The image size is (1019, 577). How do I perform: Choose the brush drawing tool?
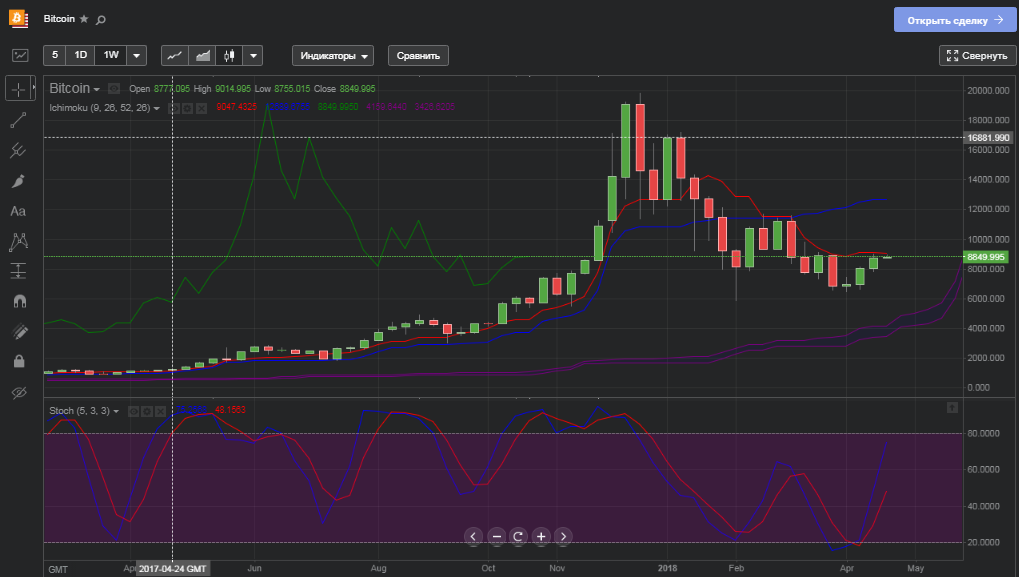click(18, 181)
